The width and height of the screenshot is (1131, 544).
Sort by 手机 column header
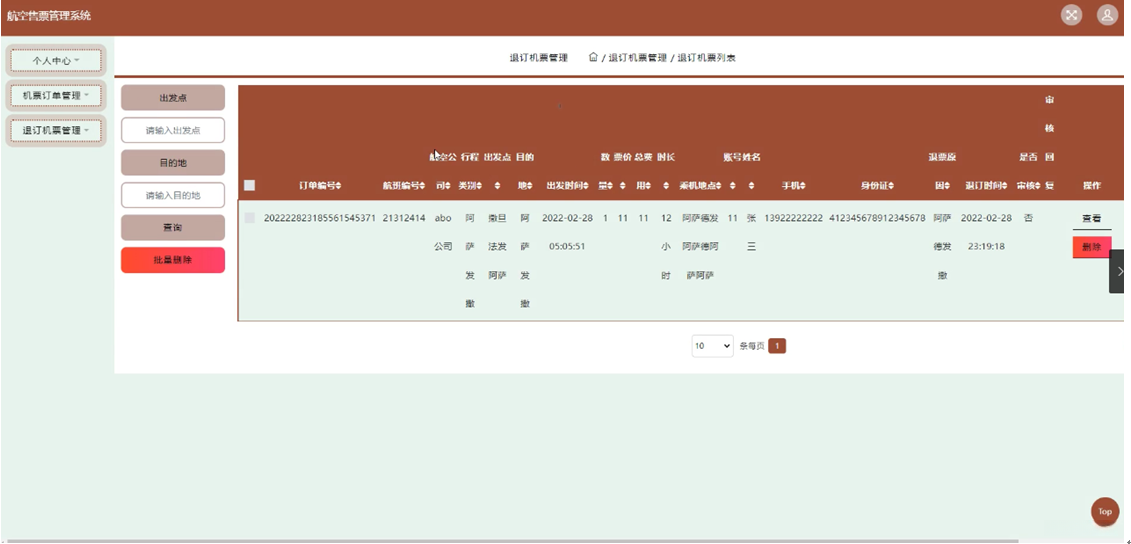tap(793, 185)
